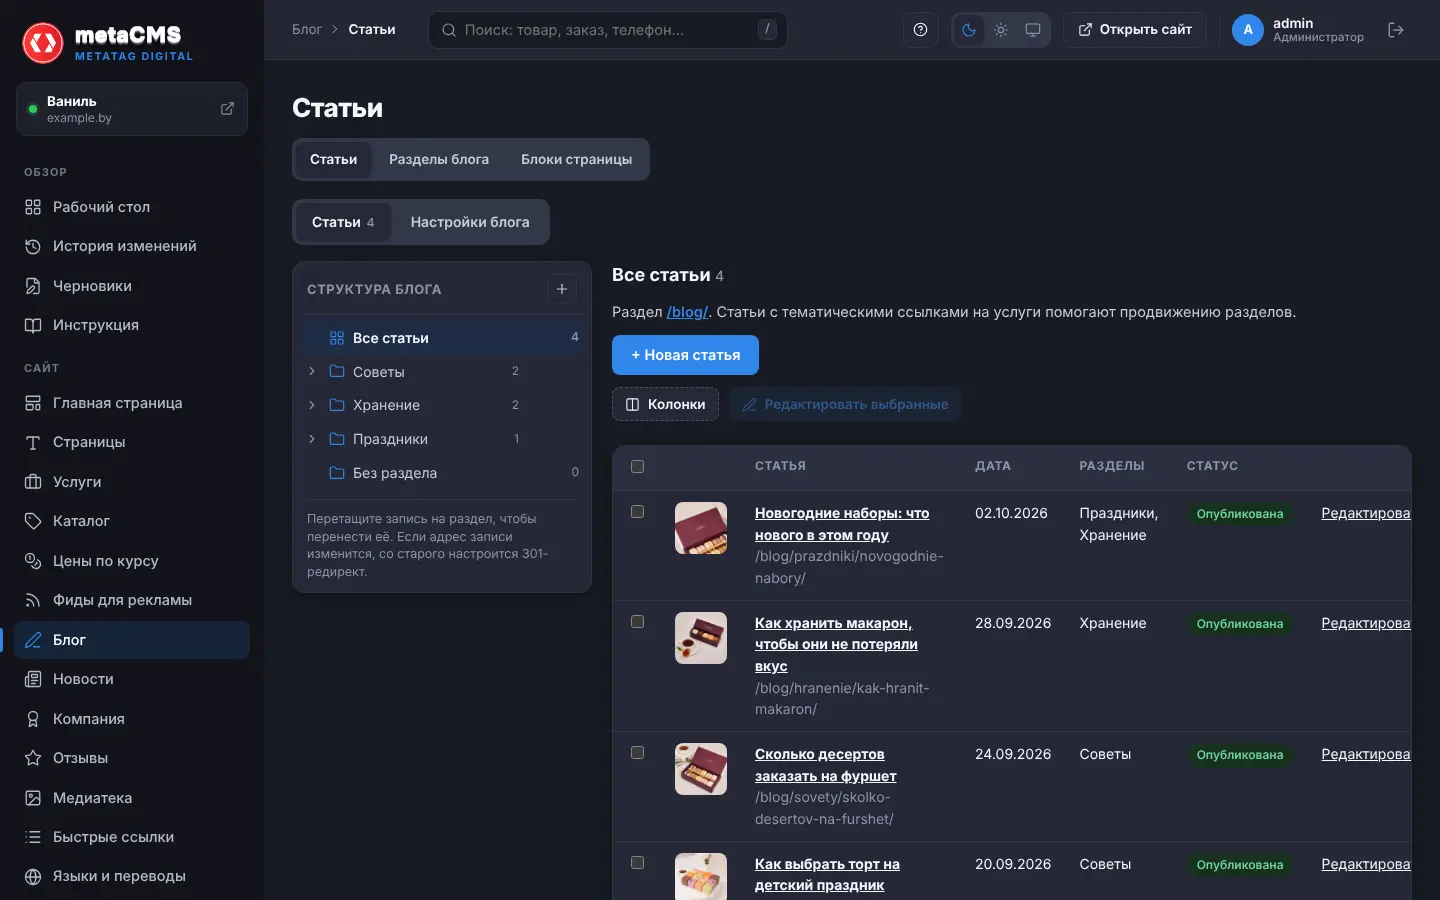Switch to light theme sun icon
The width and height of the screenshot is (1440, 900).
(x=1001, y=30)
